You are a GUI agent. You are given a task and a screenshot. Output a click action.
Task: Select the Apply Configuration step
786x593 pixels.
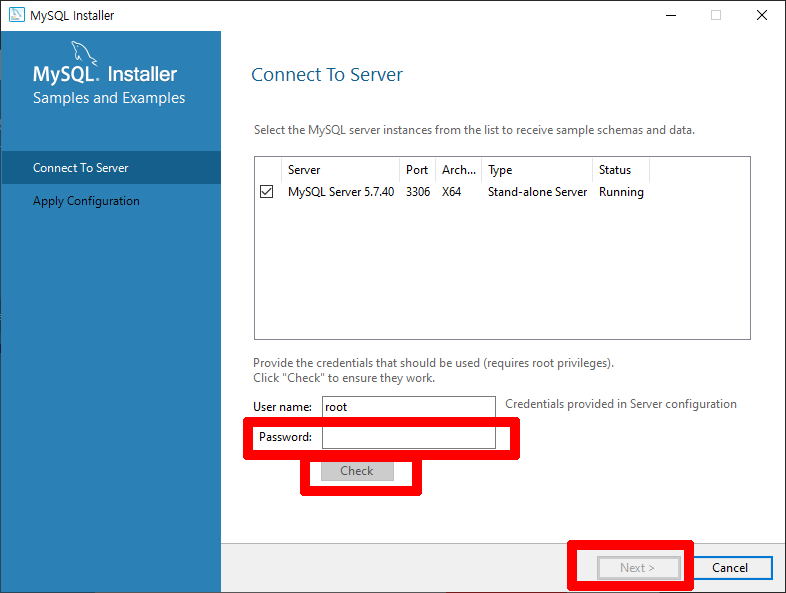[111, 201]
